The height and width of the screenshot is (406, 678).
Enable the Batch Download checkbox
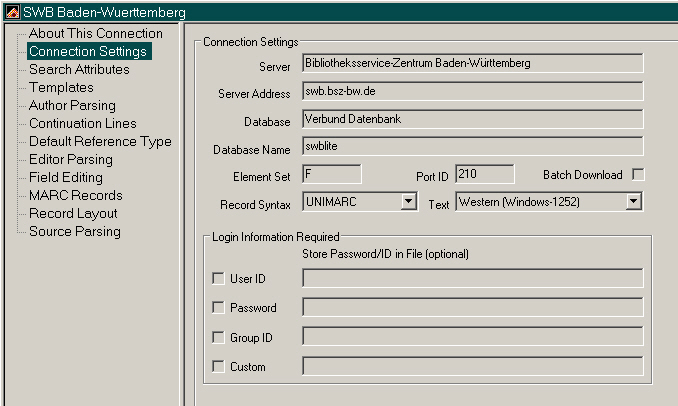pos(638,175)
